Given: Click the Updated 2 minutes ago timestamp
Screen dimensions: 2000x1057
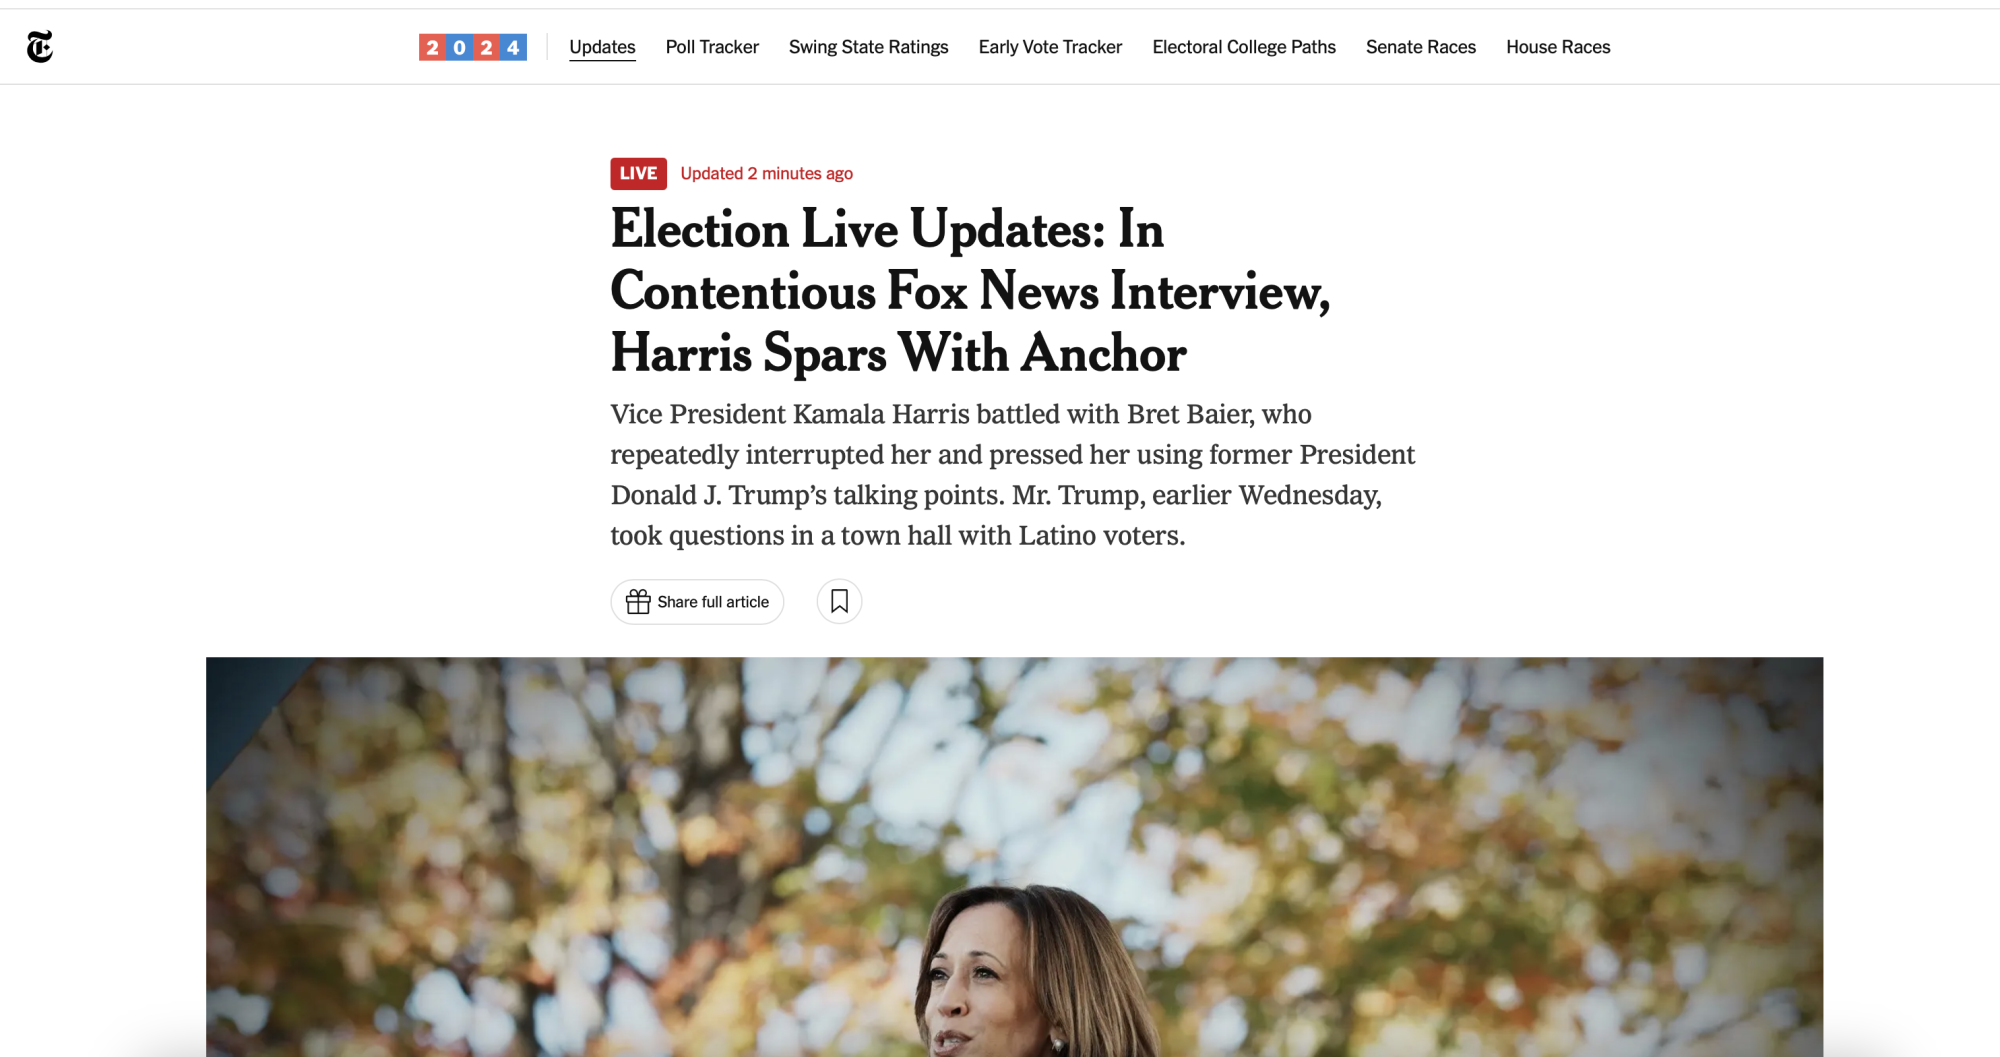Looking at the screenshot, I should tap(767, 173).
